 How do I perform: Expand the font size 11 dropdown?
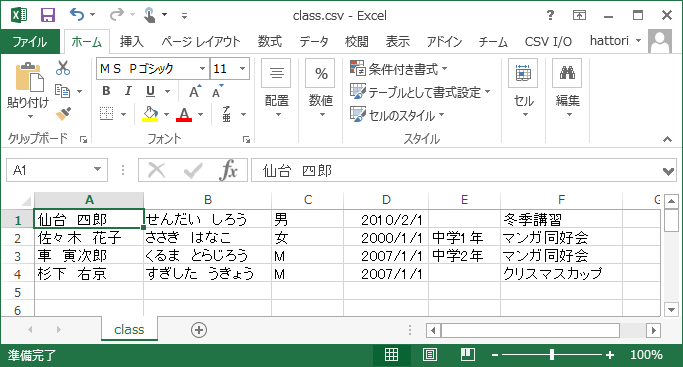242,68
